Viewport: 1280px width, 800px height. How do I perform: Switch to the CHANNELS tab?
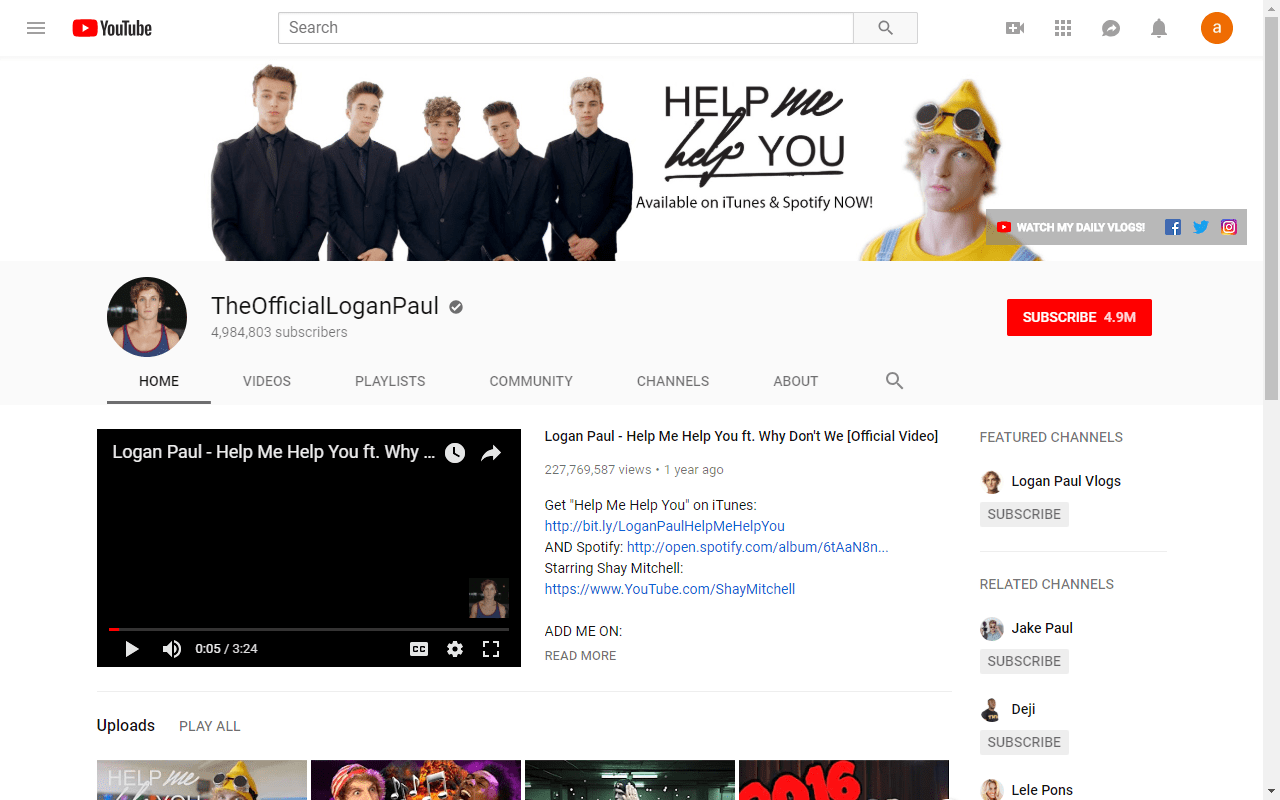(x=673, y=381)
